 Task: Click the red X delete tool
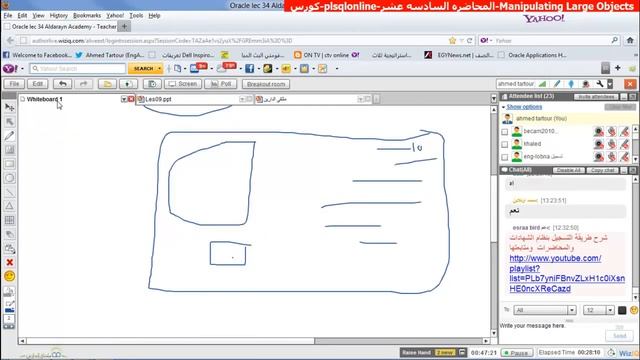10,262
